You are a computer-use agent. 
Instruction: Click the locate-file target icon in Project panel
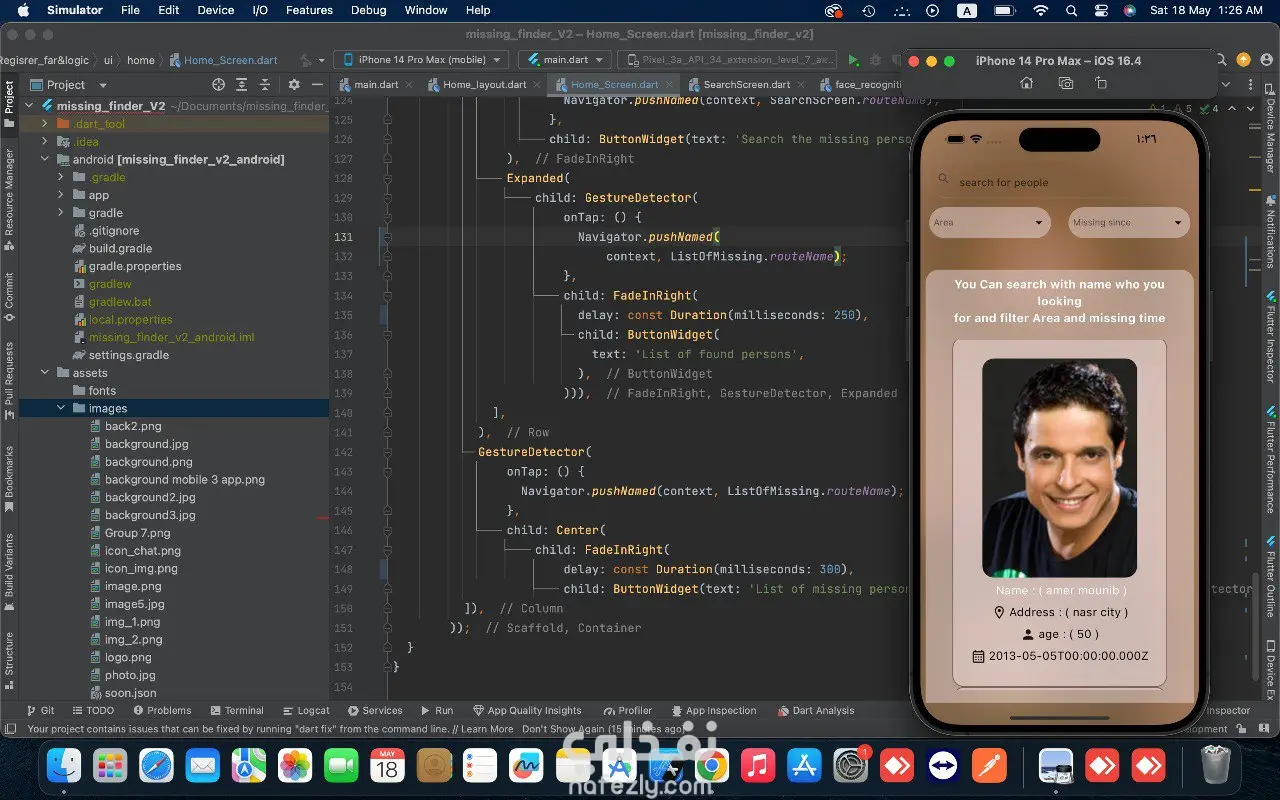tap(219, 85)
